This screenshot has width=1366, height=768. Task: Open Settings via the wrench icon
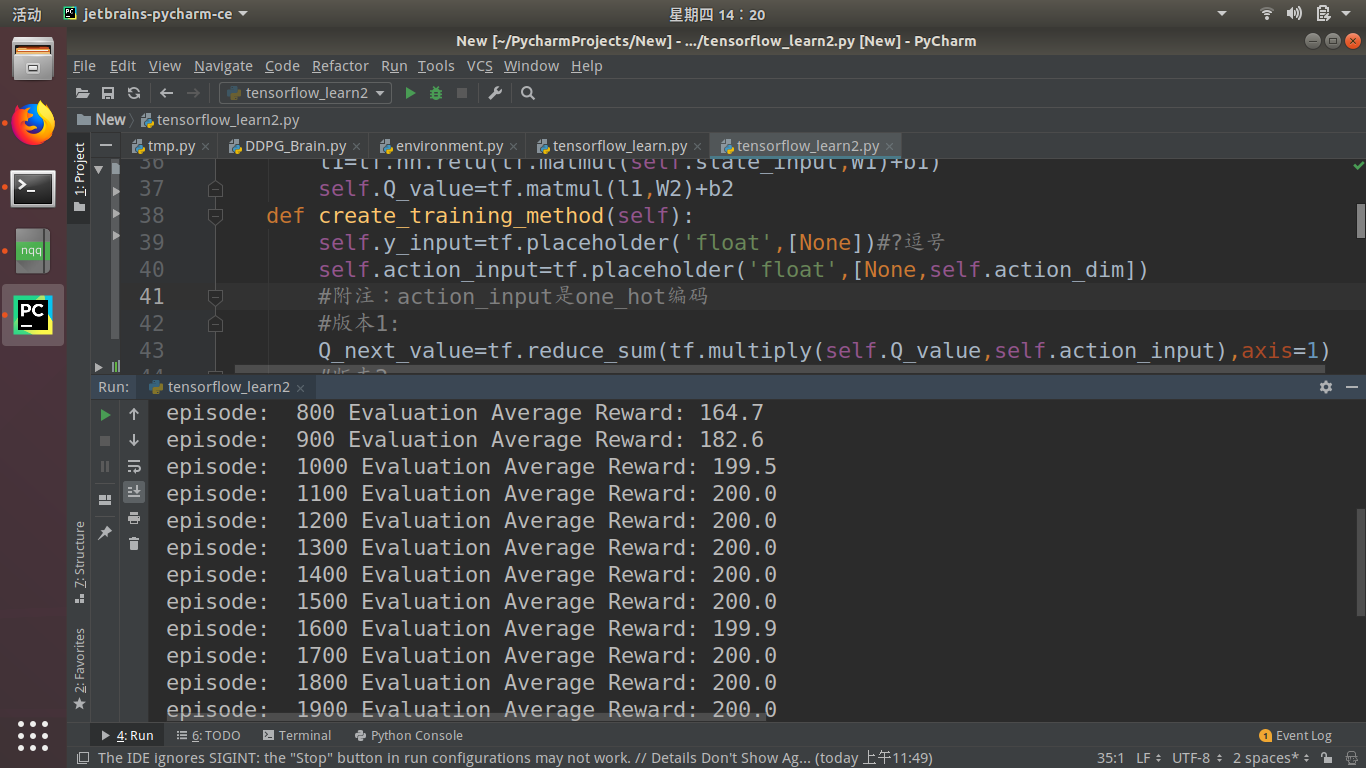pos(495,93)
